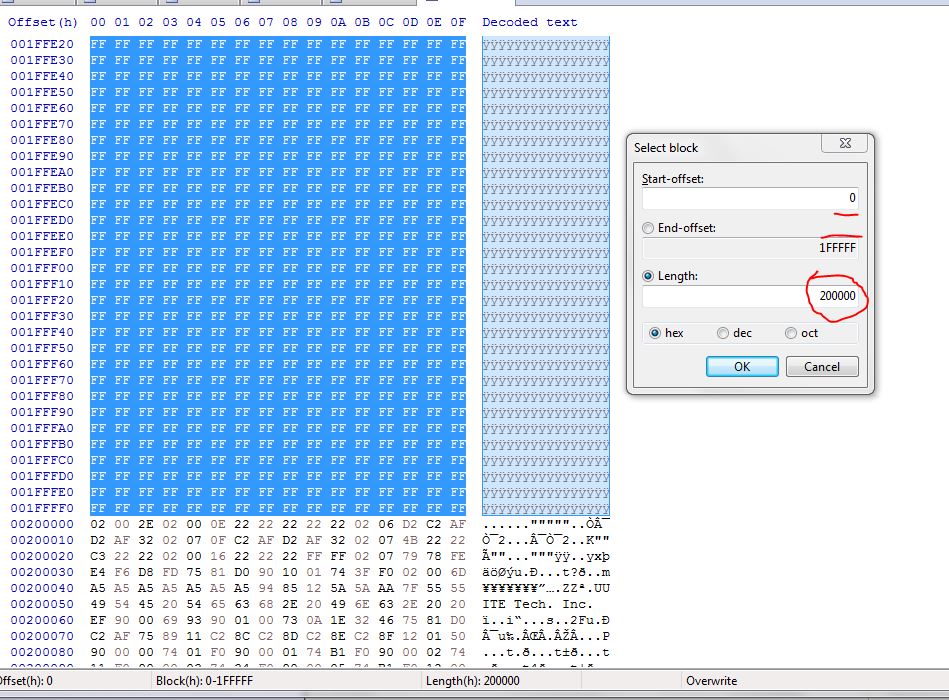Close the Select block dialog

[845, 143]
